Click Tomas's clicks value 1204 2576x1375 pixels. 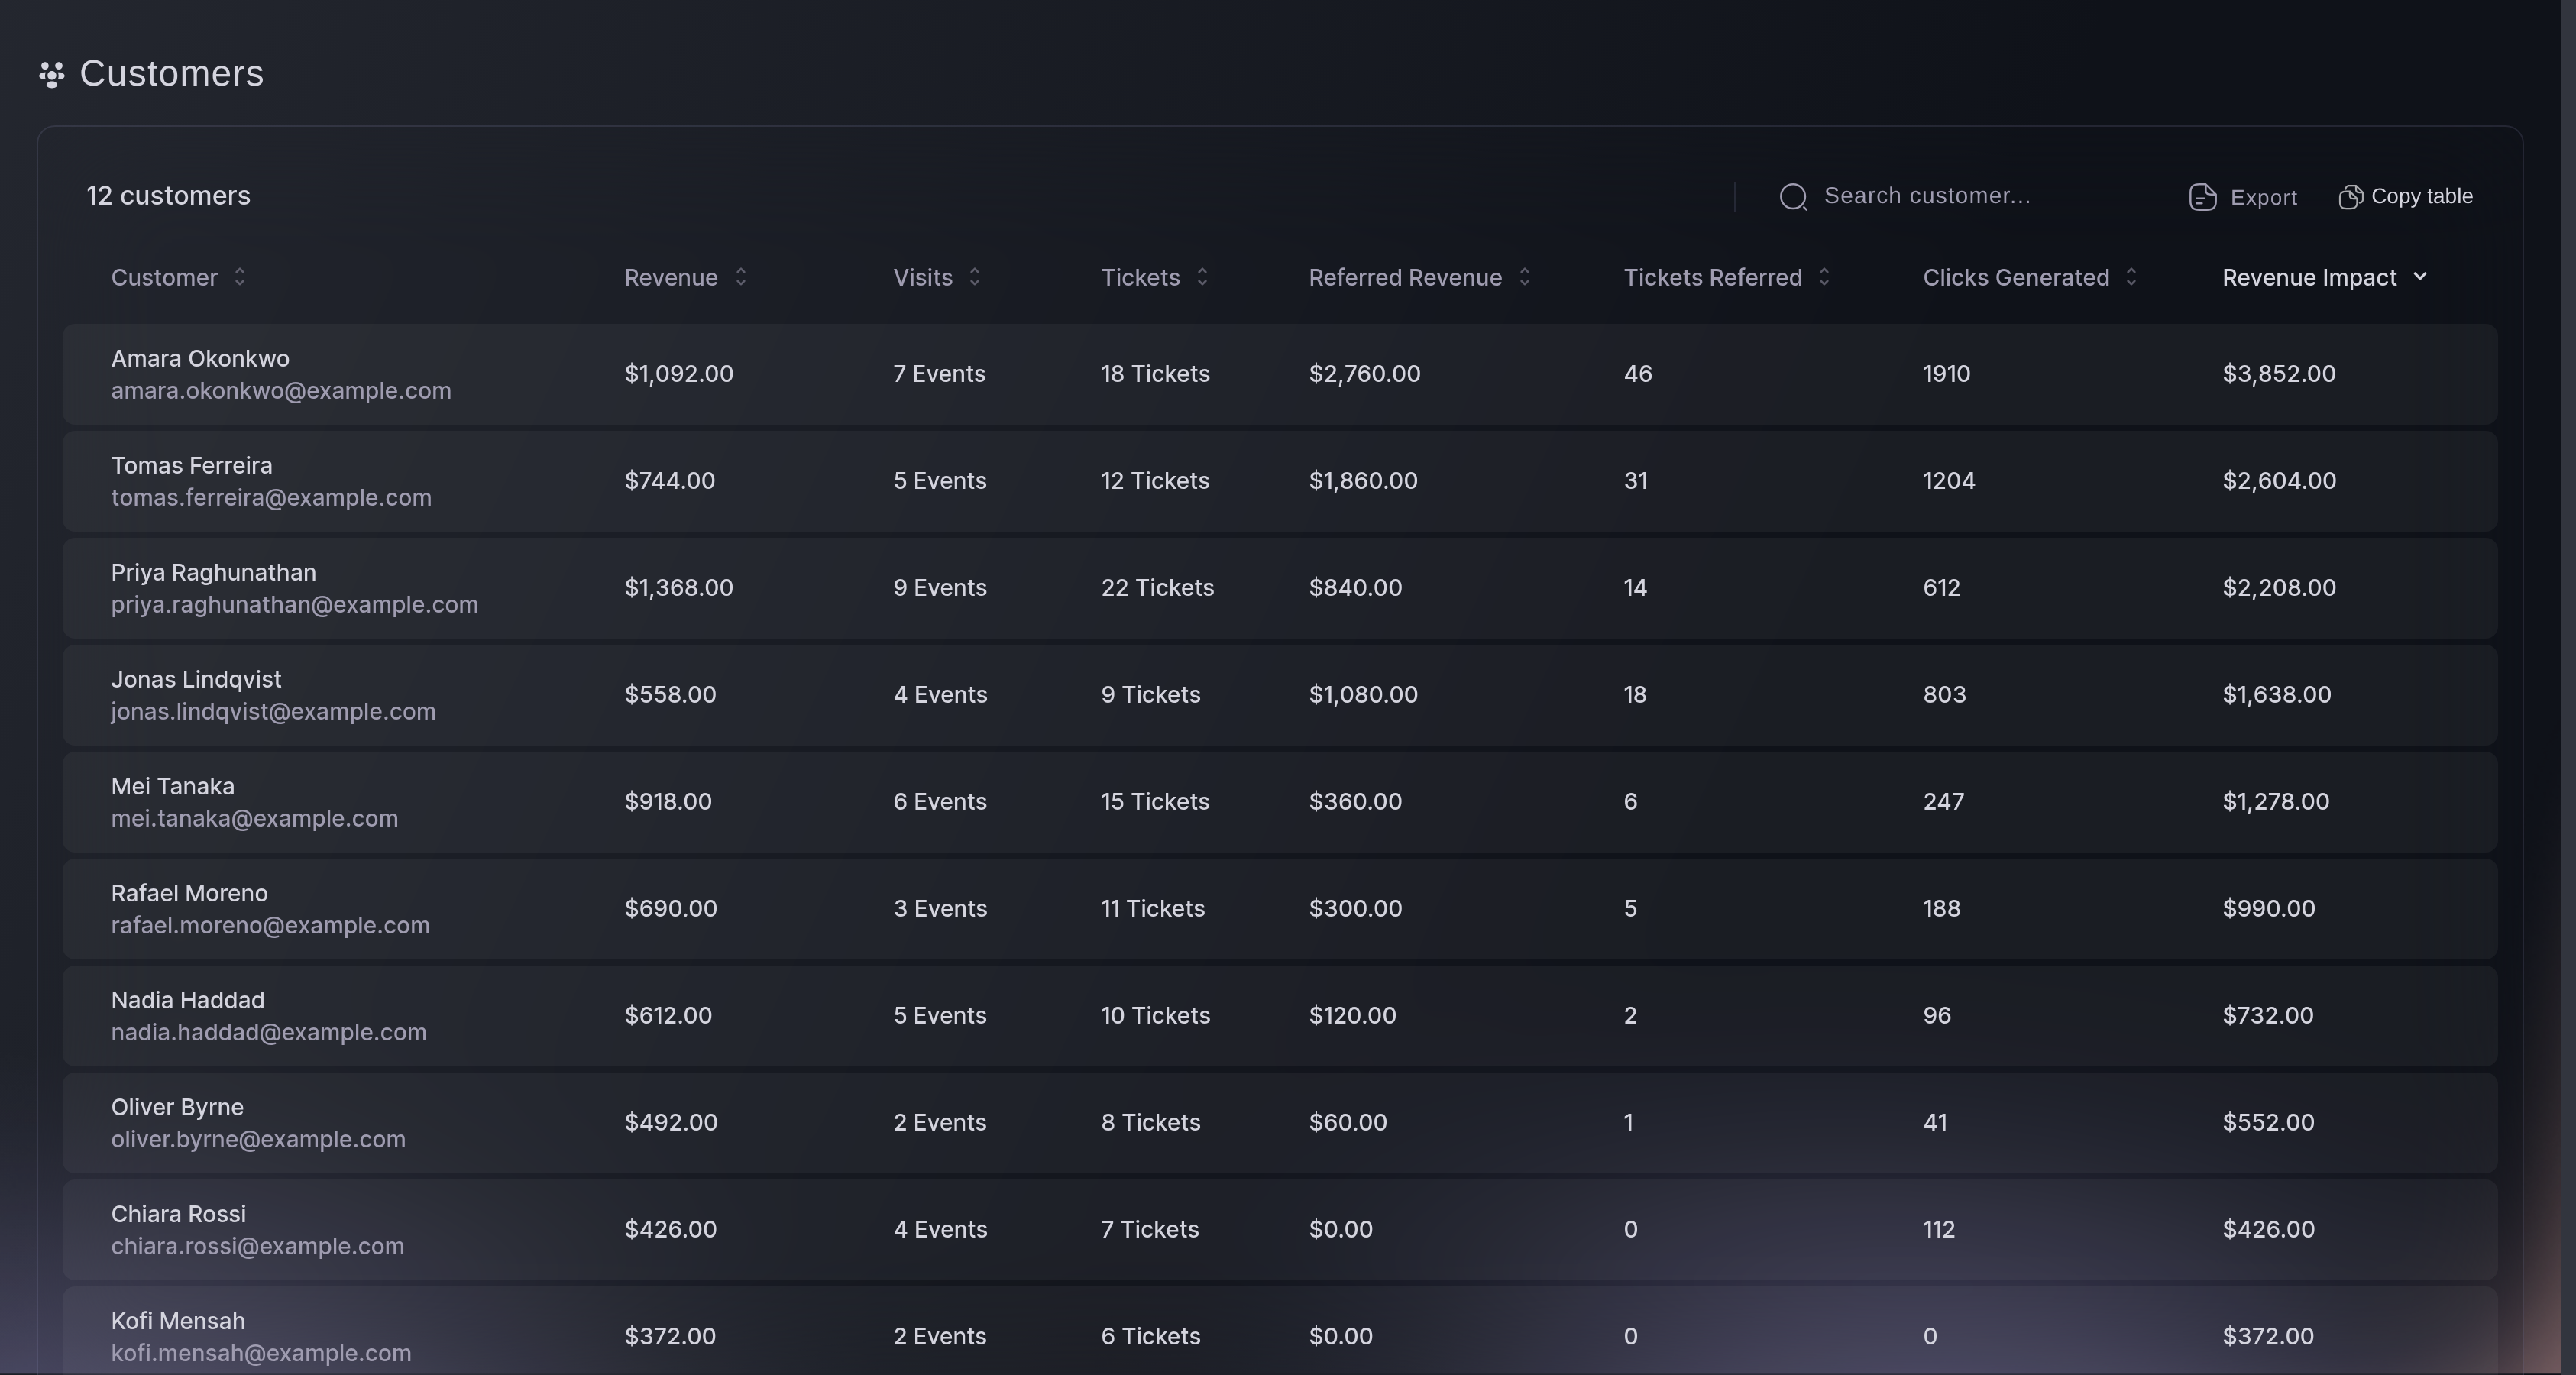click(x=1948, y=481)
